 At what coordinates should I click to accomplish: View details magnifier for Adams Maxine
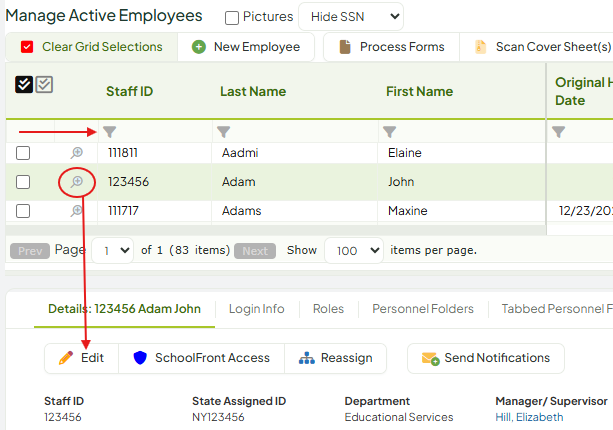(77, 211)
